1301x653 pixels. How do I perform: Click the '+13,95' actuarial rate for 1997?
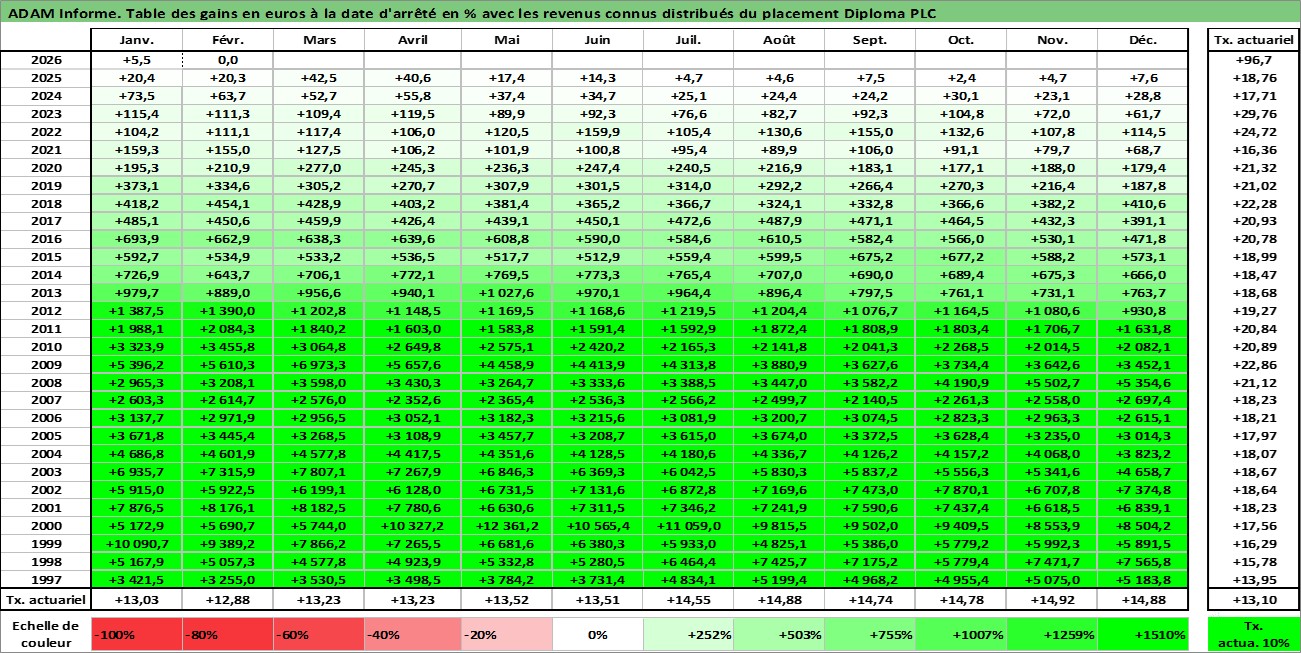(1254, 581)
